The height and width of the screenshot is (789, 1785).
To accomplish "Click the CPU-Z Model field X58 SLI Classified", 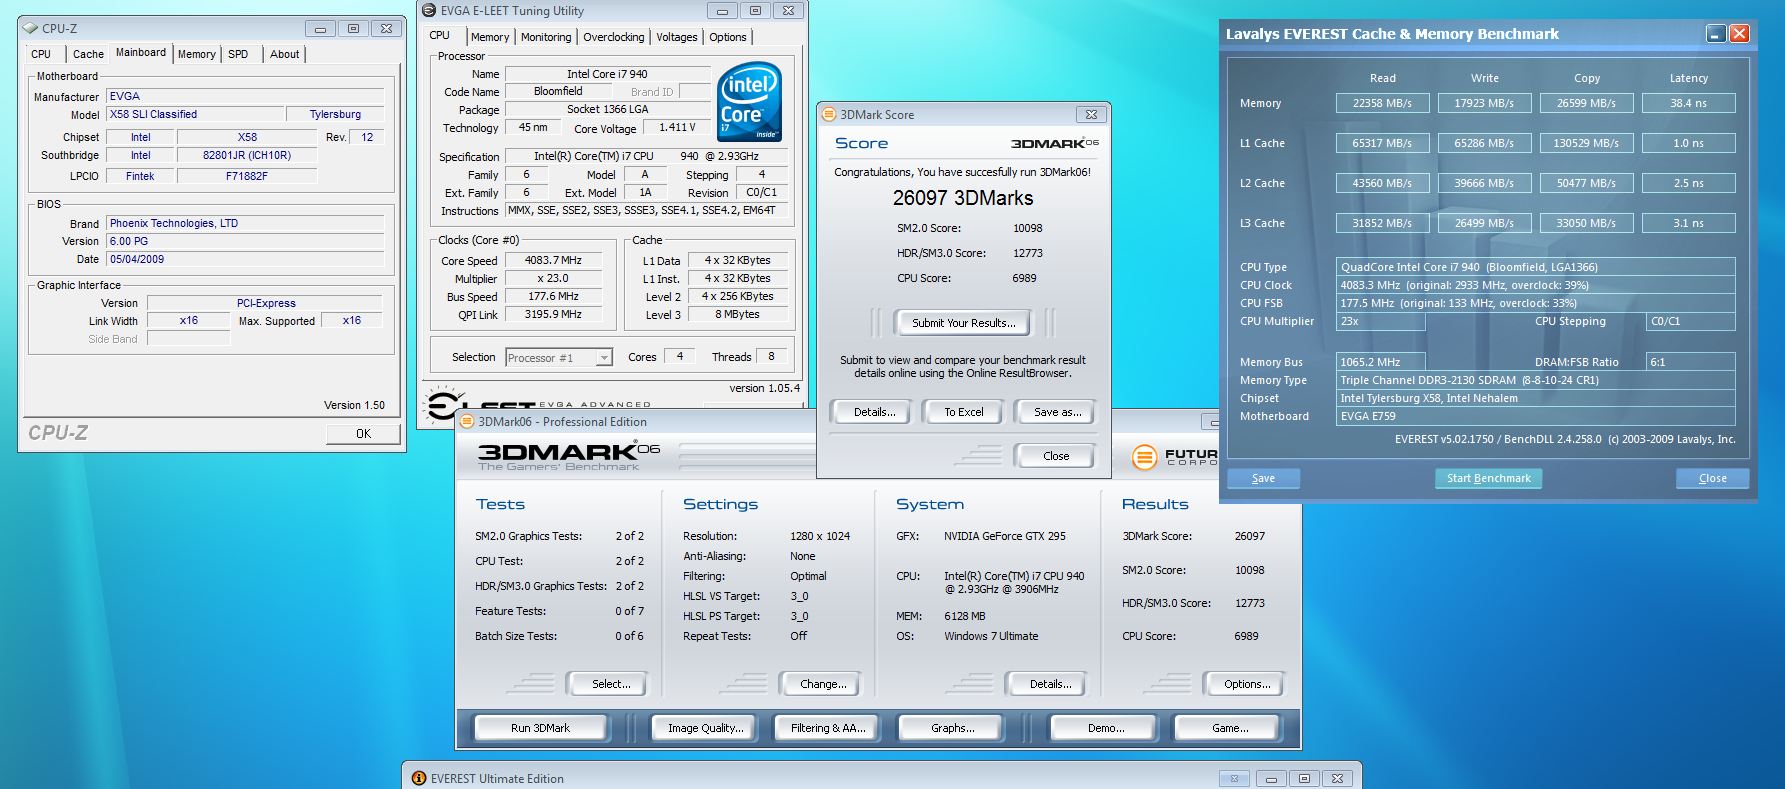I will [195, 115].
